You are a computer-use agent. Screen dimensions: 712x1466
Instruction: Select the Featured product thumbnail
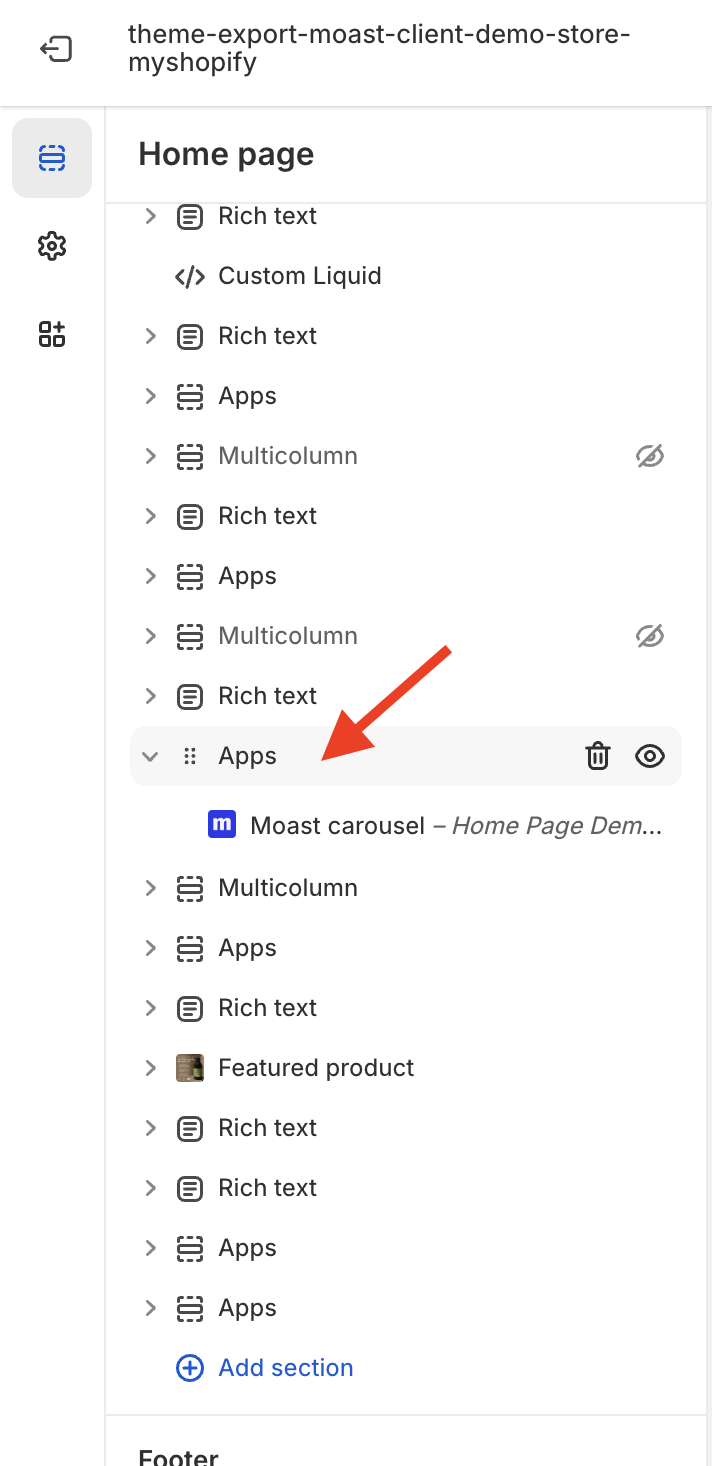190,1068
